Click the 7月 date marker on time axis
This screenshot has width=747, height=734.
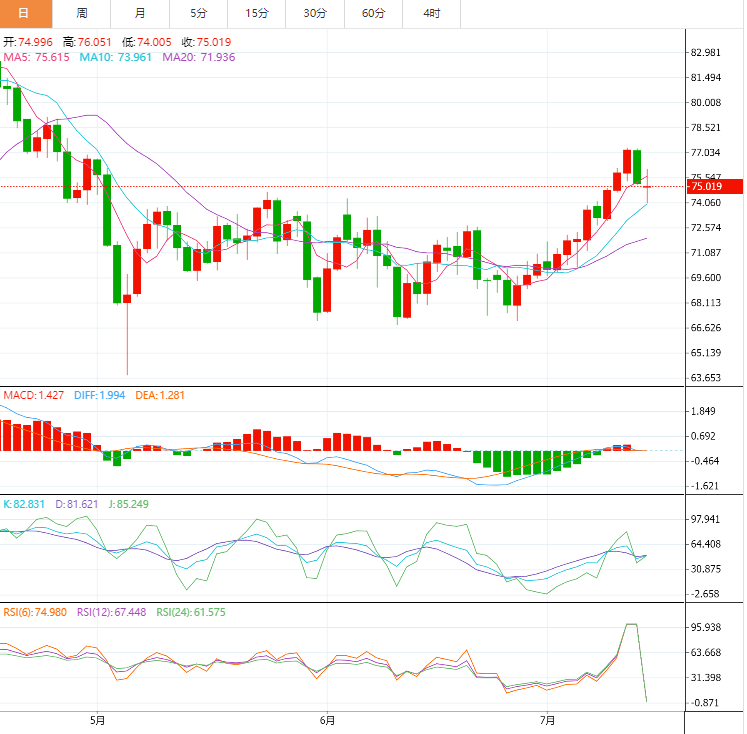[547, 719]
